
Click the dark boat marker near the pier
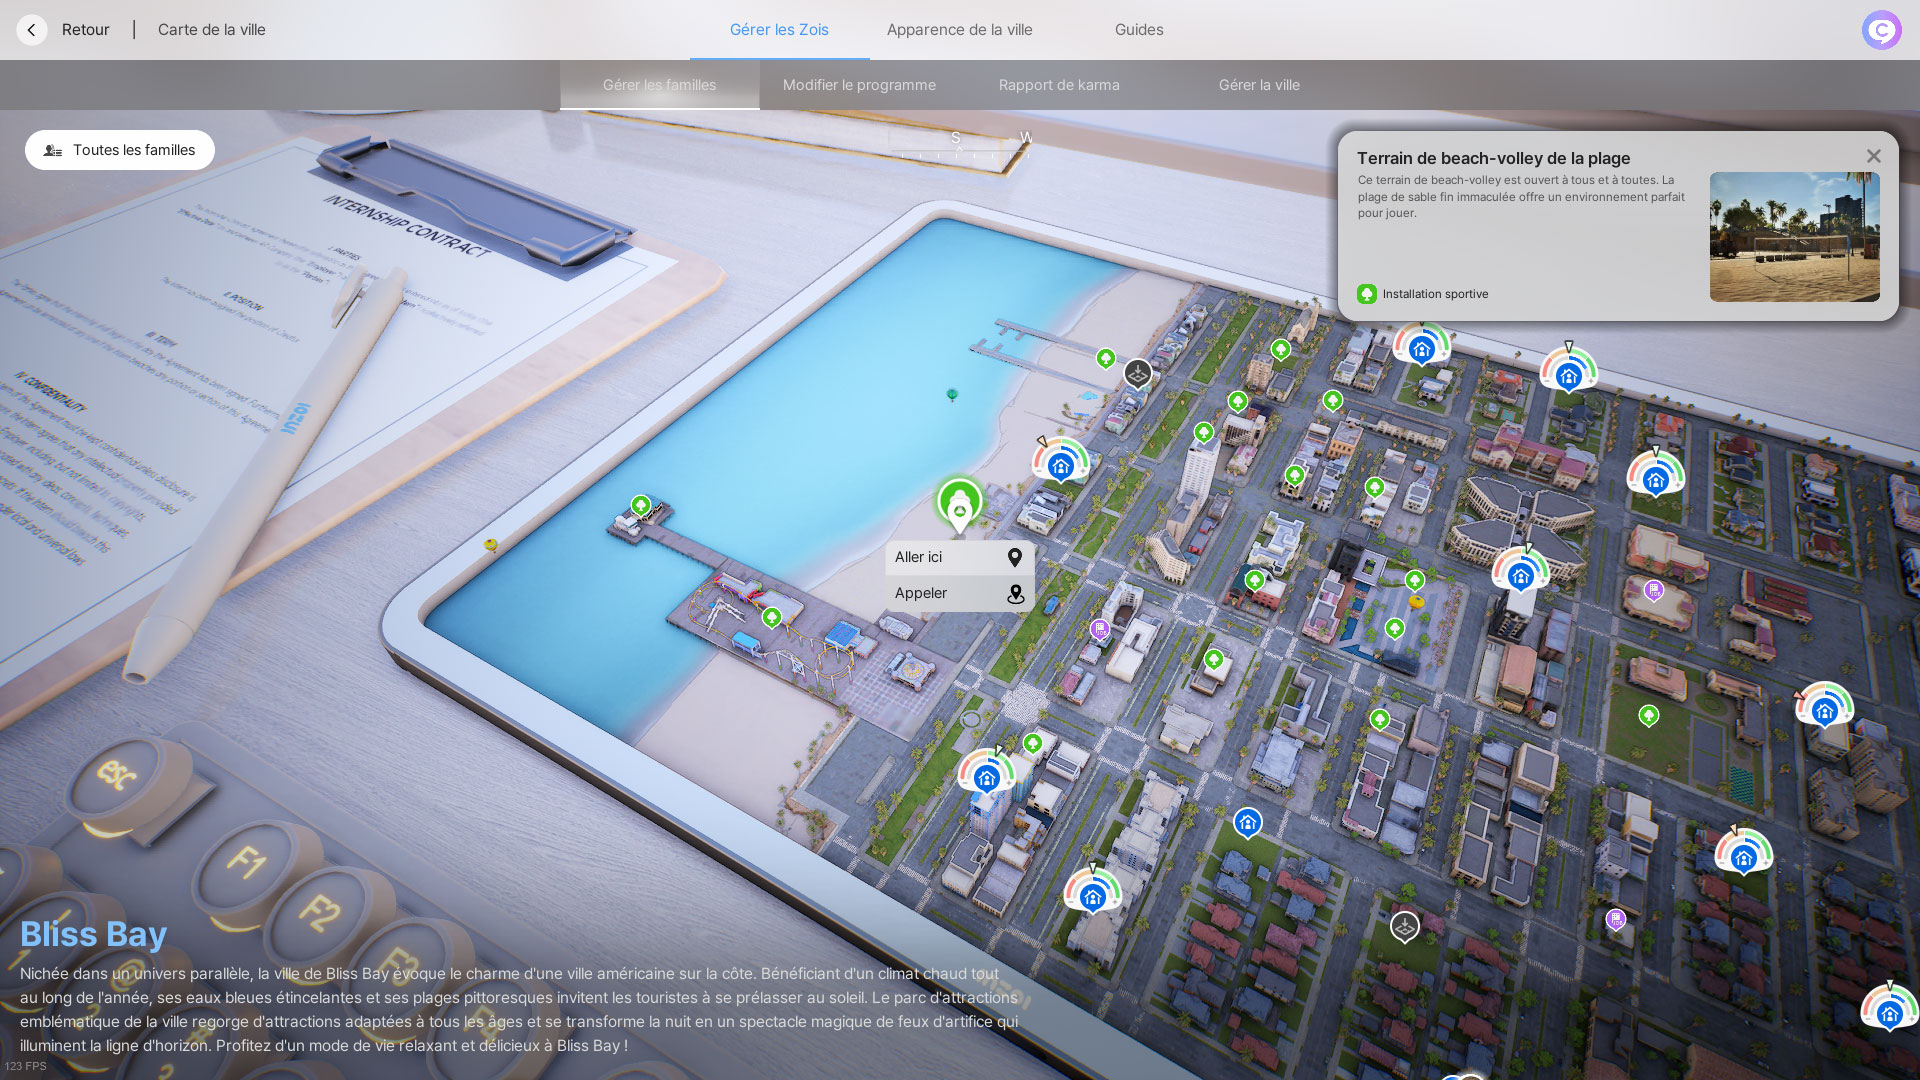click(1137, 374)
